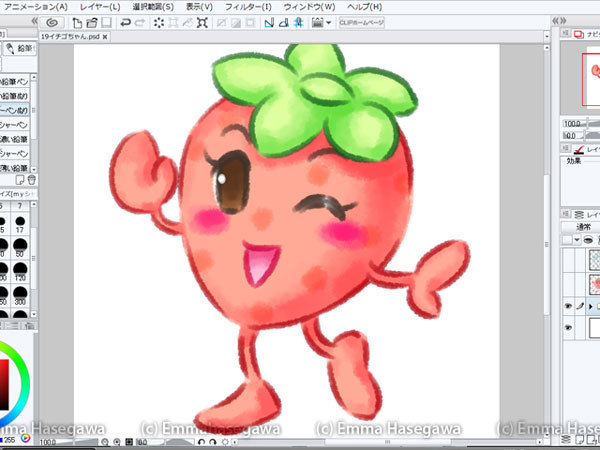Click the CLIPホームページ button
Image resolution: width=600 pixels, height=450 pixels.
coord(362,23)
